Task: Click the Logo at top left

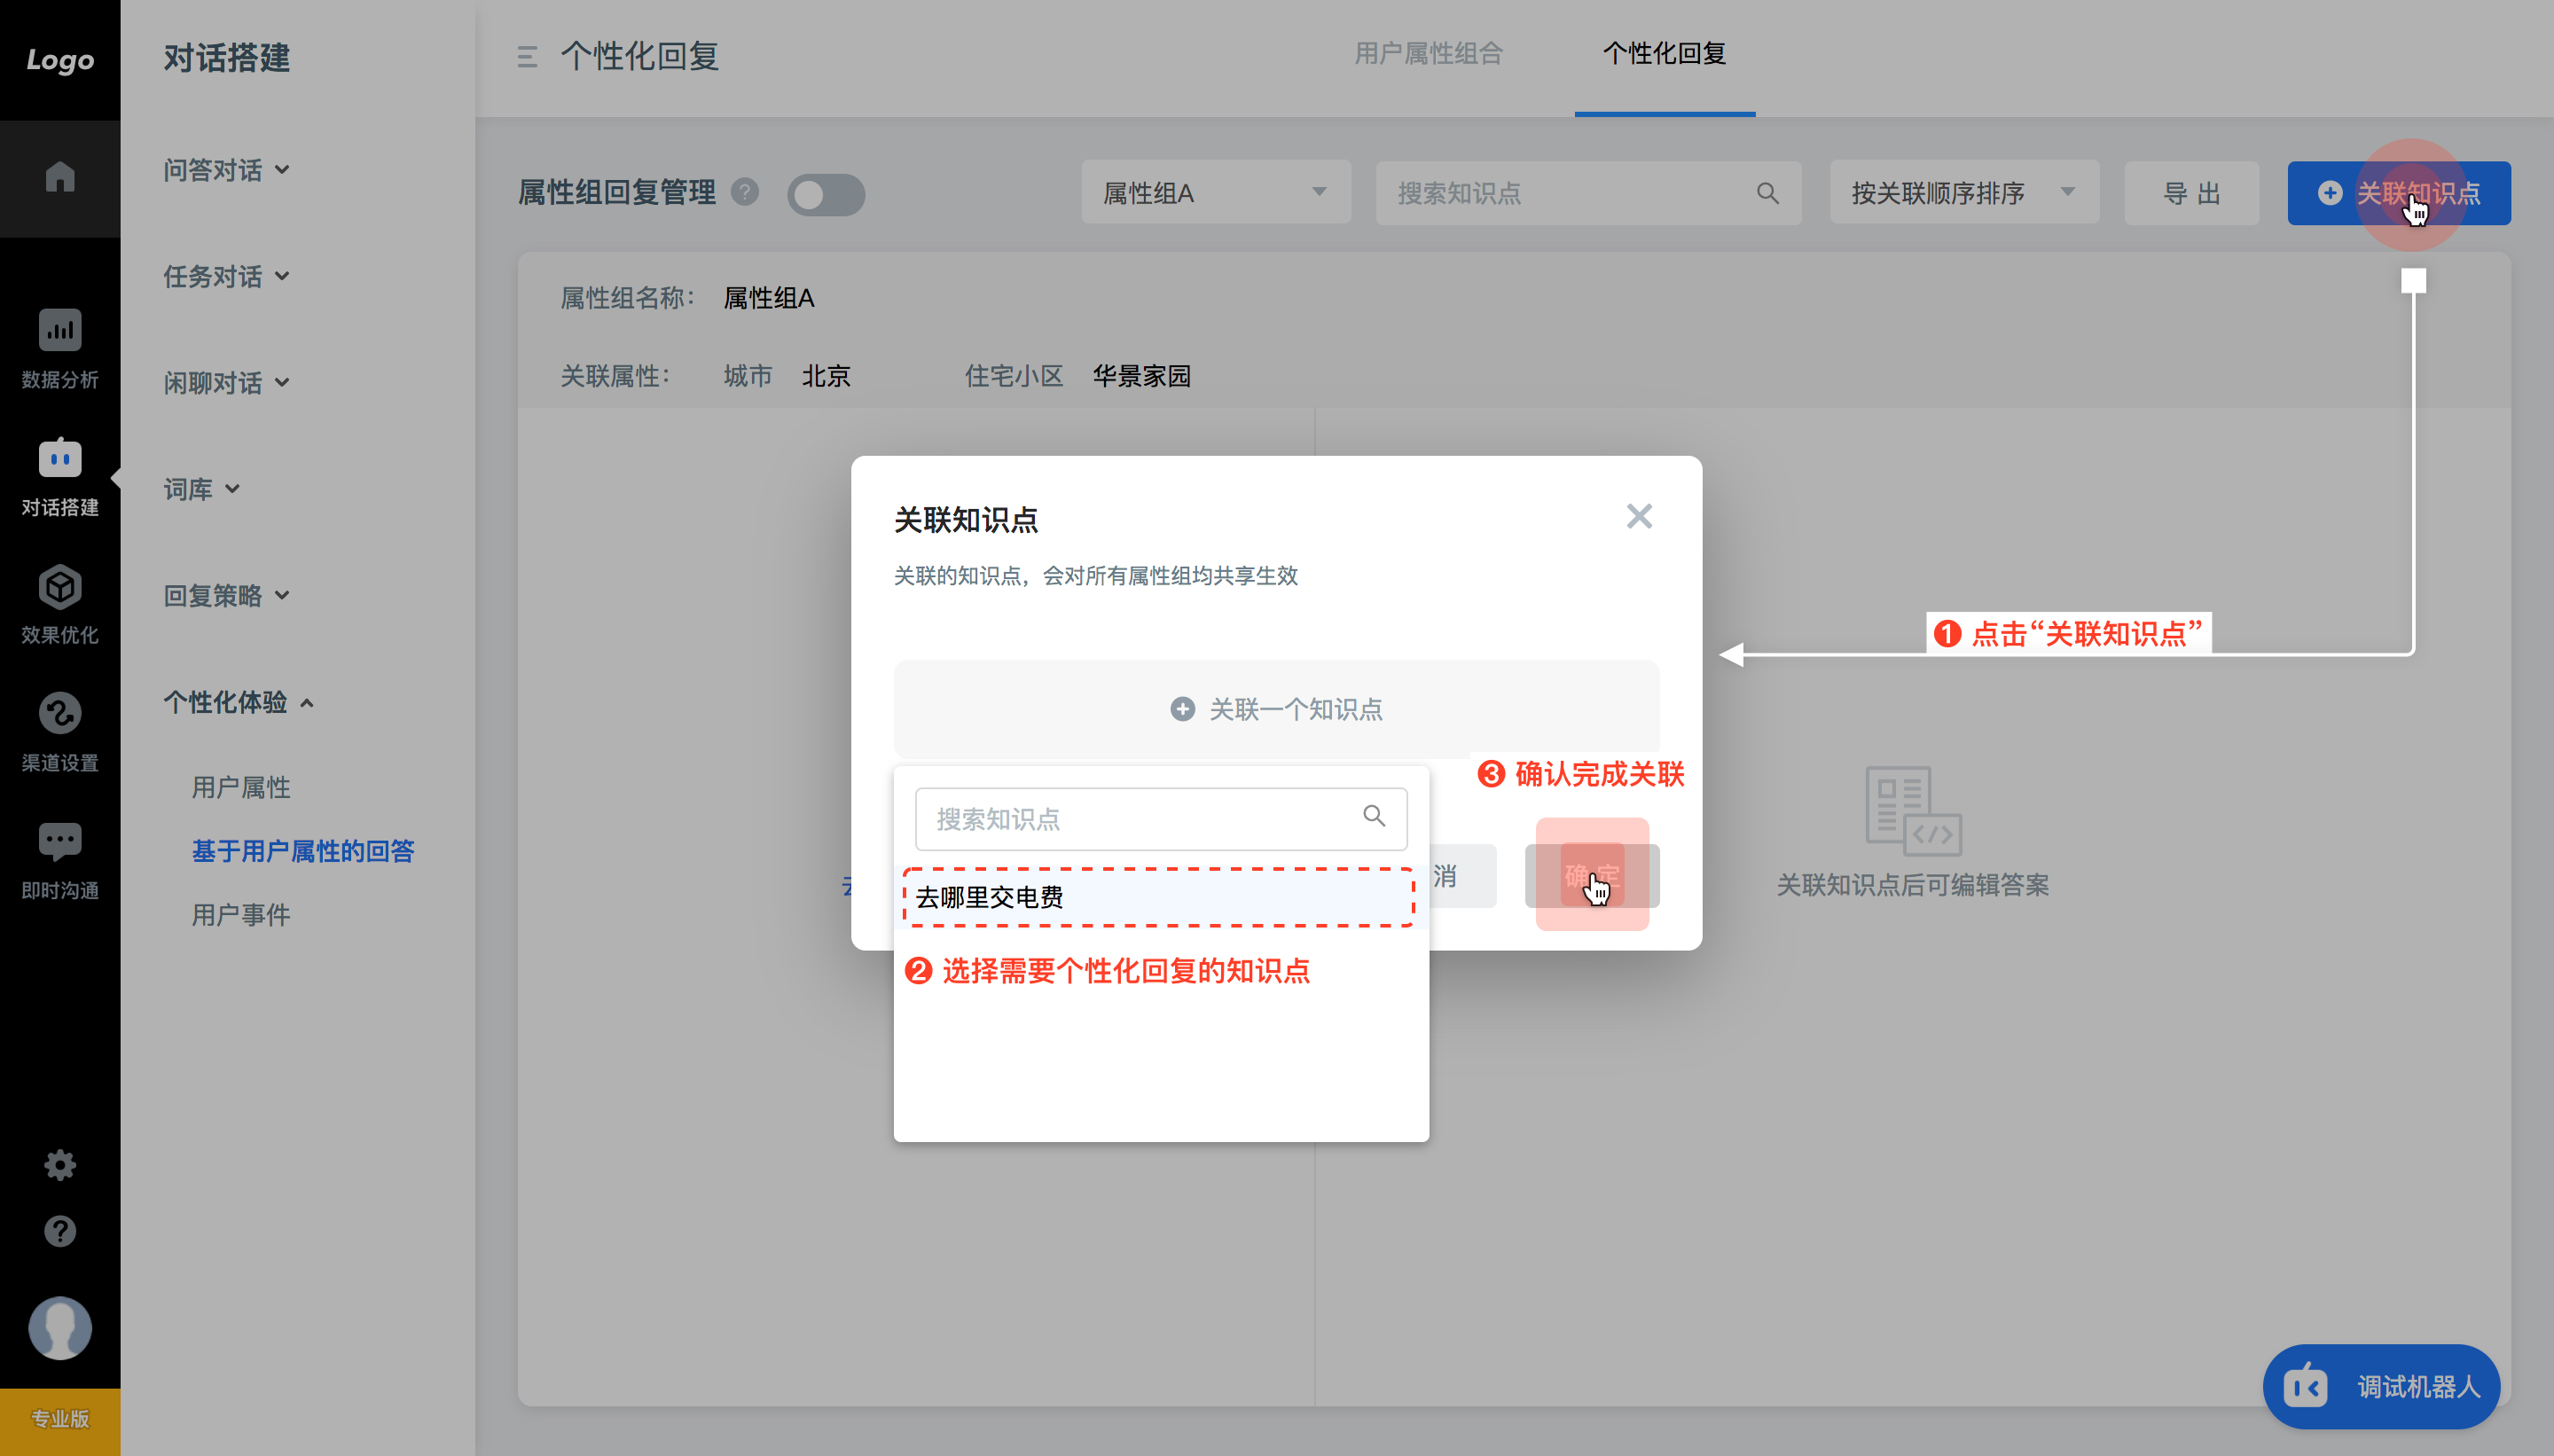Action: (x=60, y=60)
